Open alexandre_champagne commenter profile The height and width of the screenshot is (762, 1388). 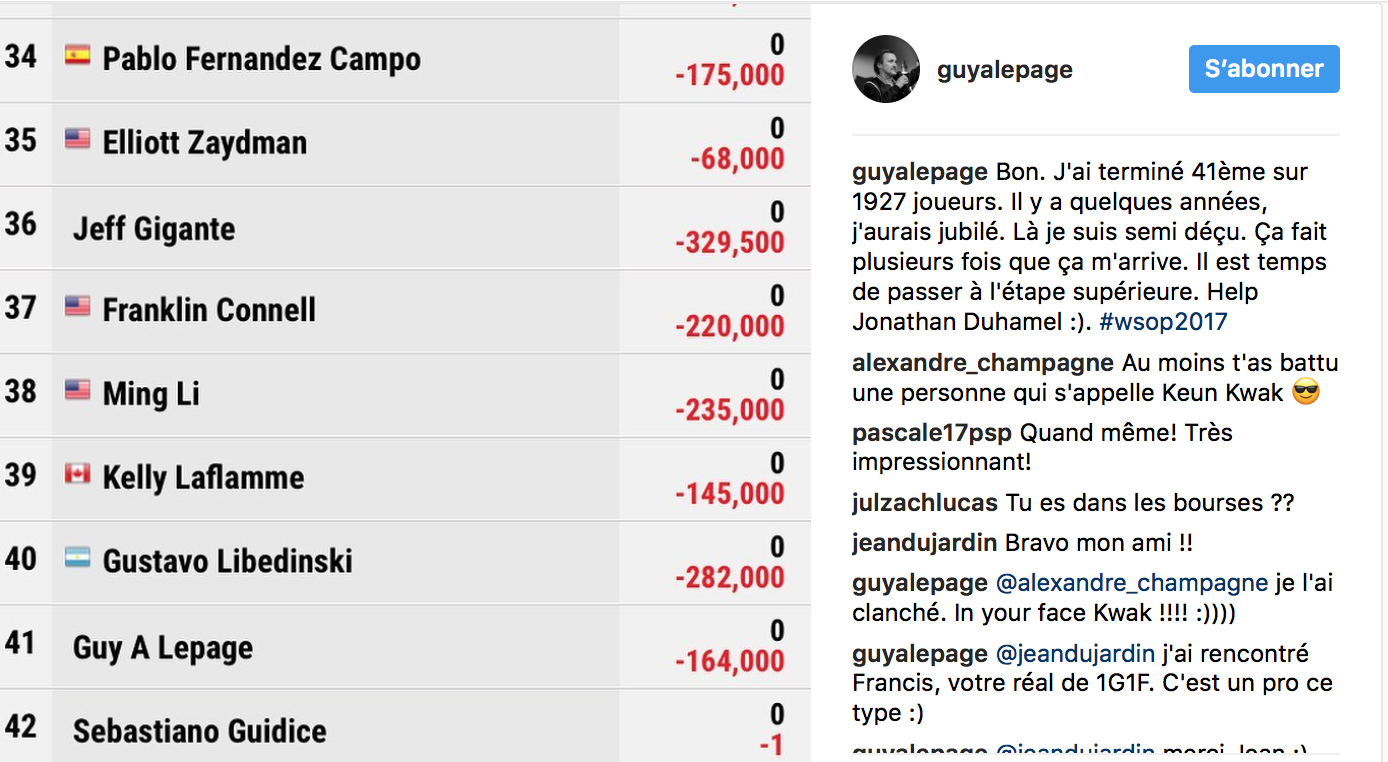[983, 362]
